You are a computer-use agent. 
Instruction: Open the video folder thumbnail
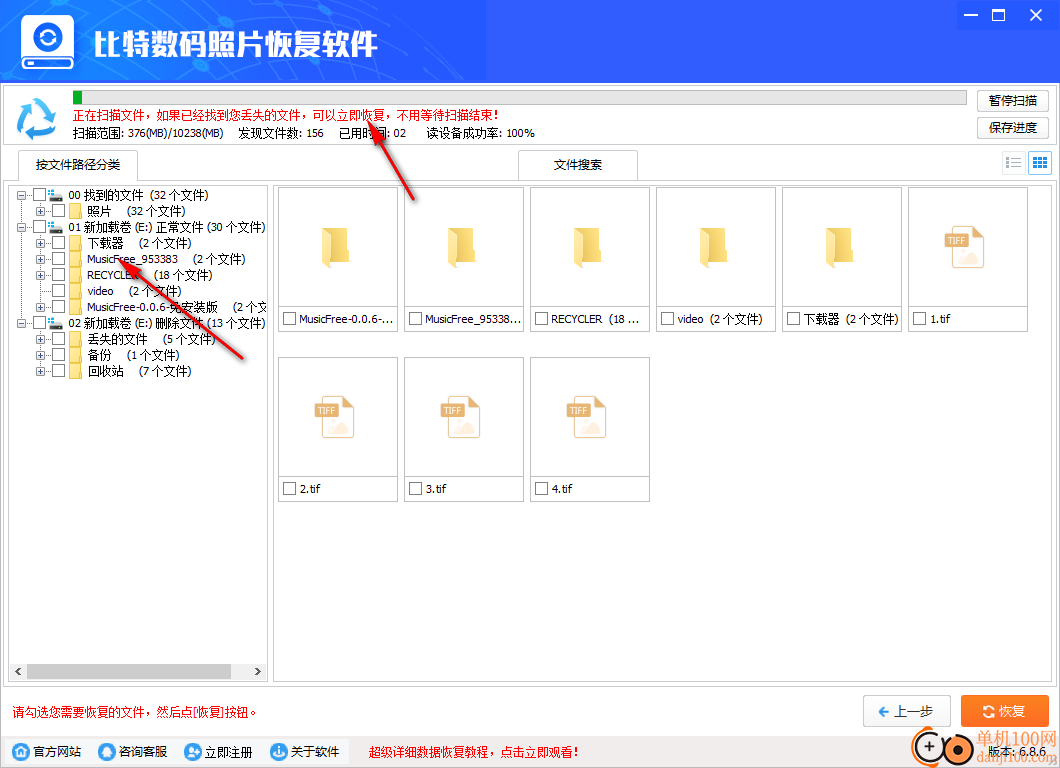pyautogui.click(x=716, y=247)
